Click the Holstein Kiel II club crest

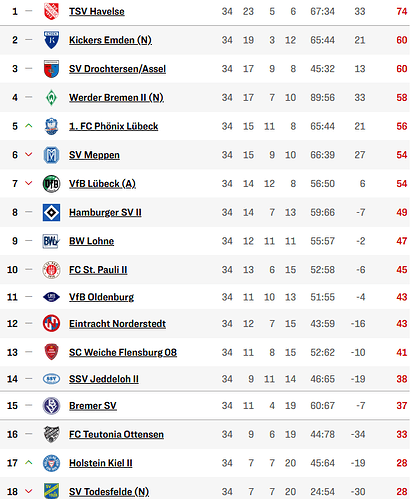[x=51, y=463]
